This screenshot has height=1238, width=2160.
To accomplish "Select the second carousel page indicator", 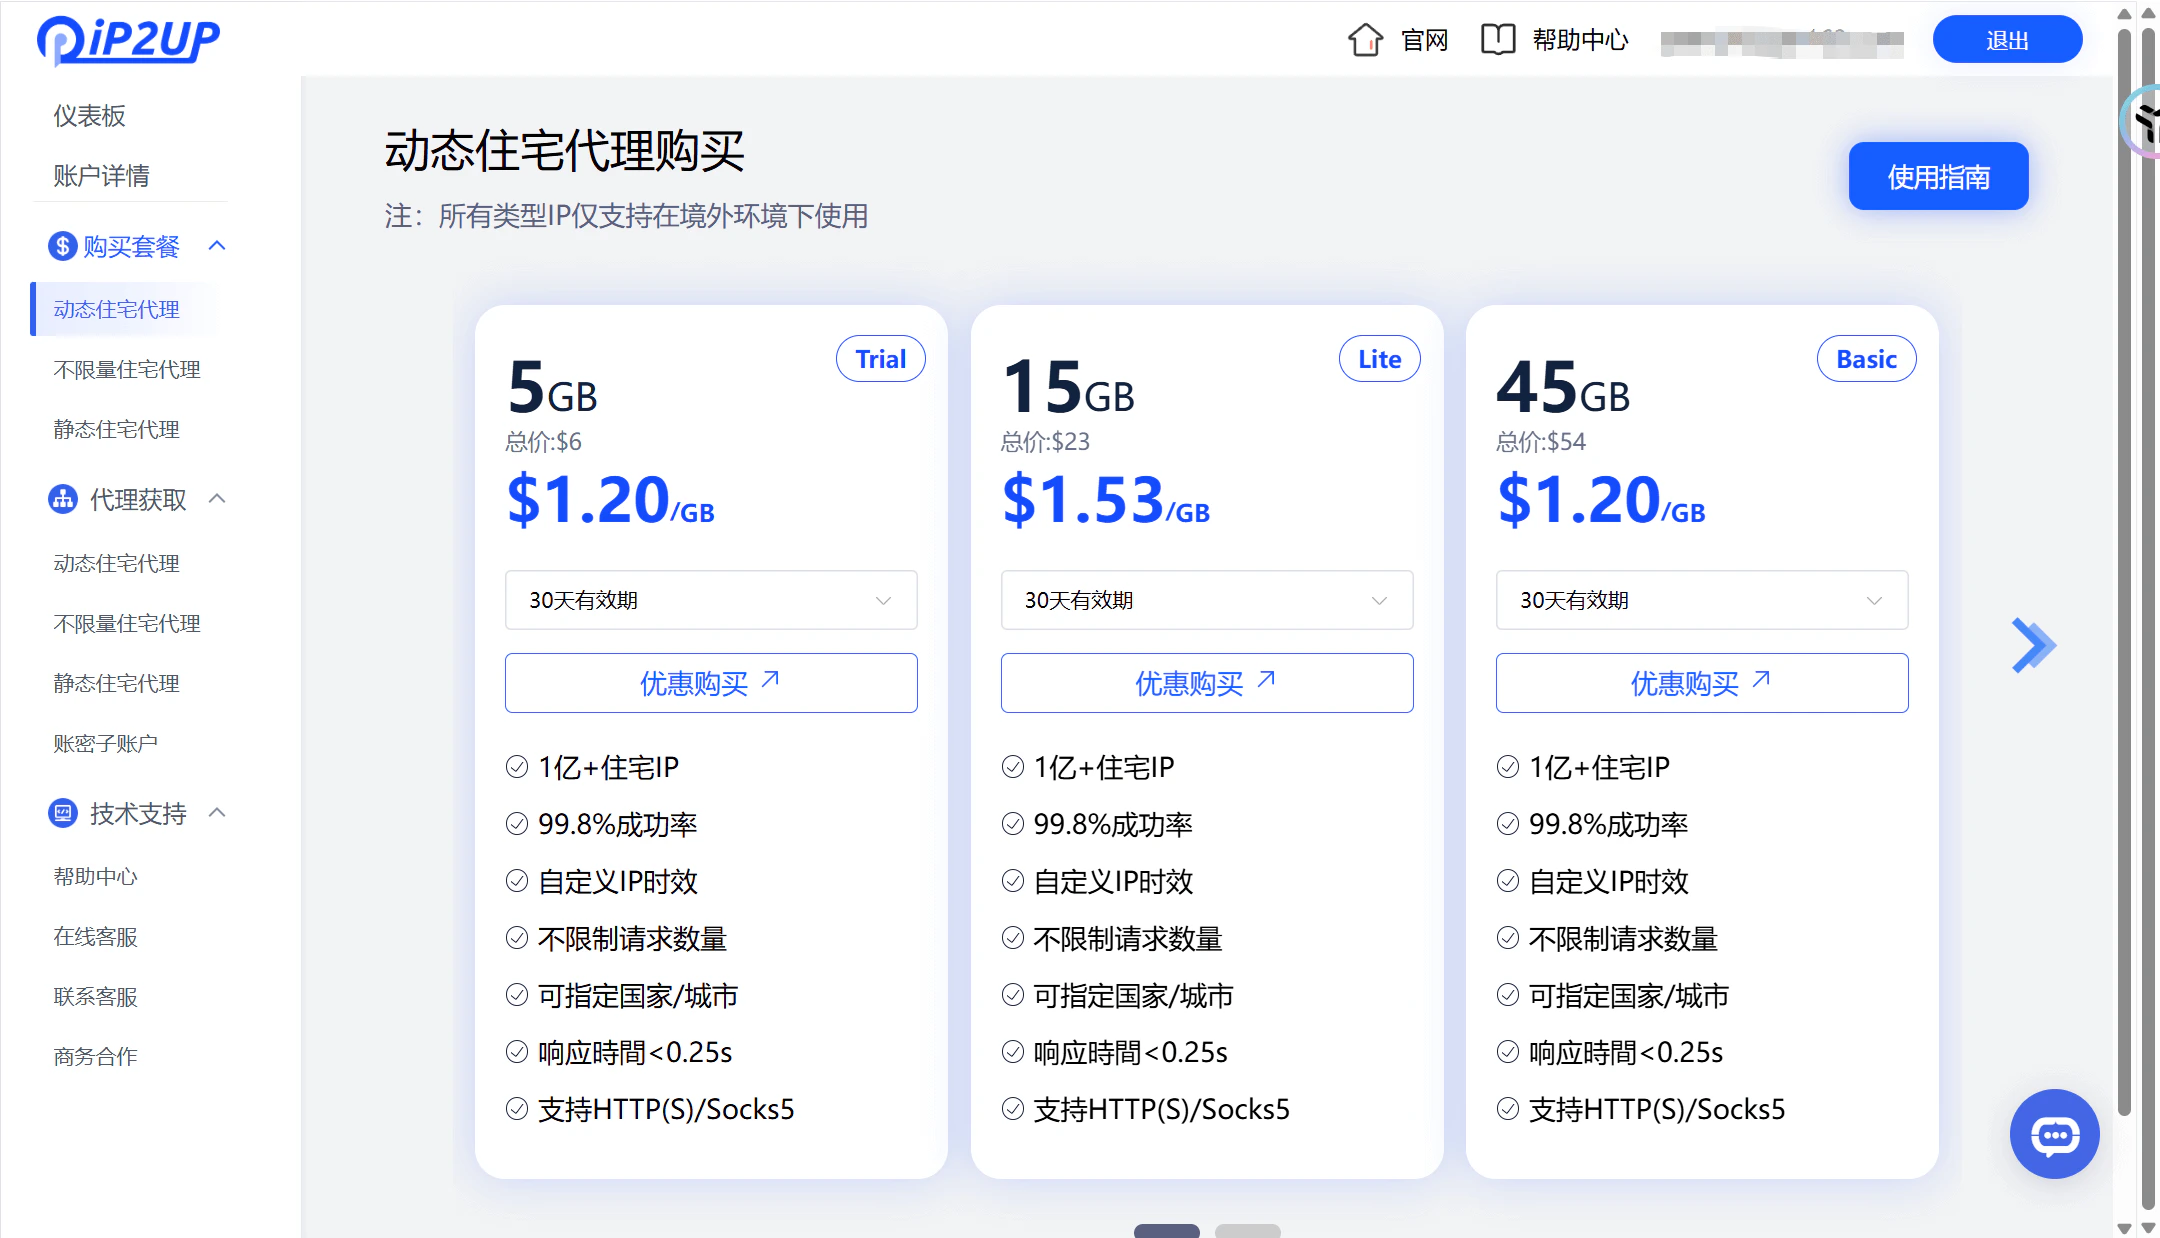I will coord(1247,1230).
